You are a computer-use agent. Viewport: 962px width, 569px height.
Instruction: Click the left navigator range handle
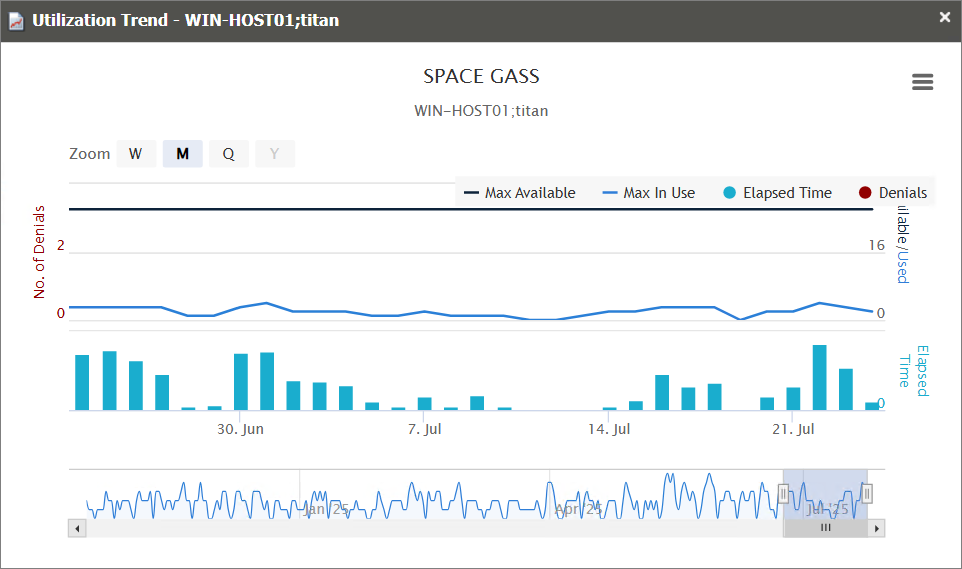[783, 494]
